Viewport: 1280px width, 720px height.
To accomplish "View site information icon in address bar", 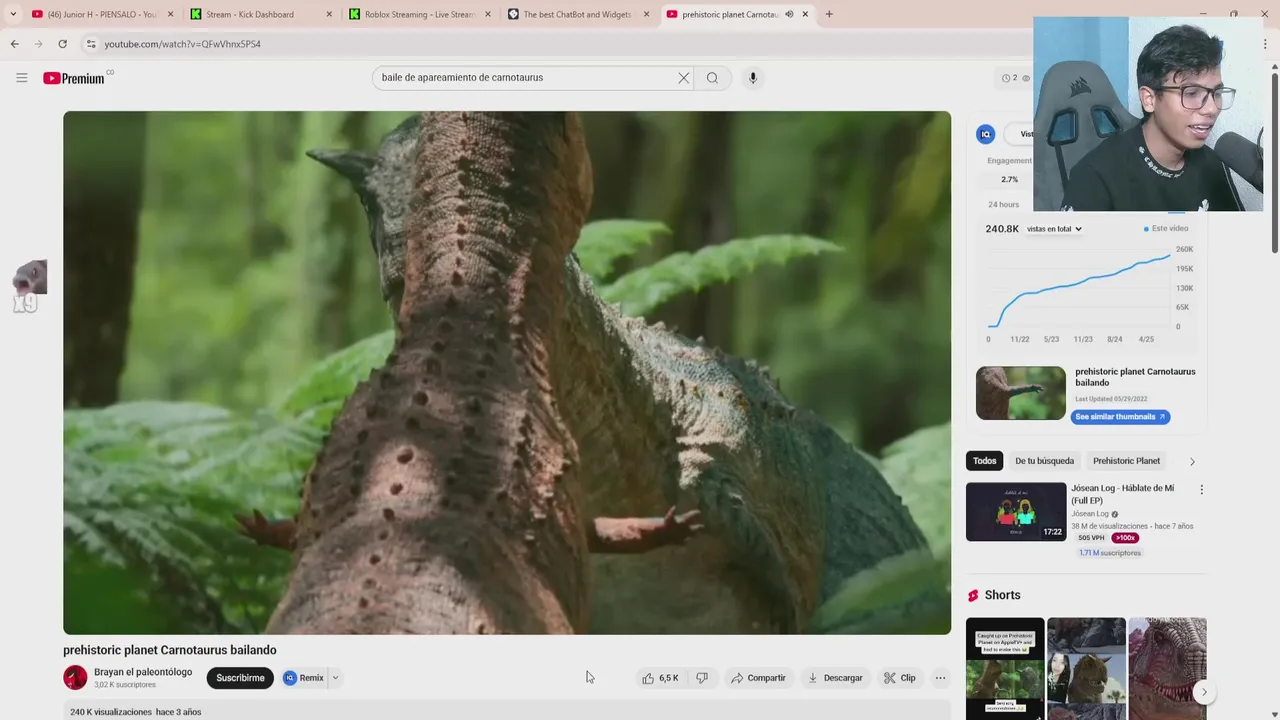I will [90, 44].
